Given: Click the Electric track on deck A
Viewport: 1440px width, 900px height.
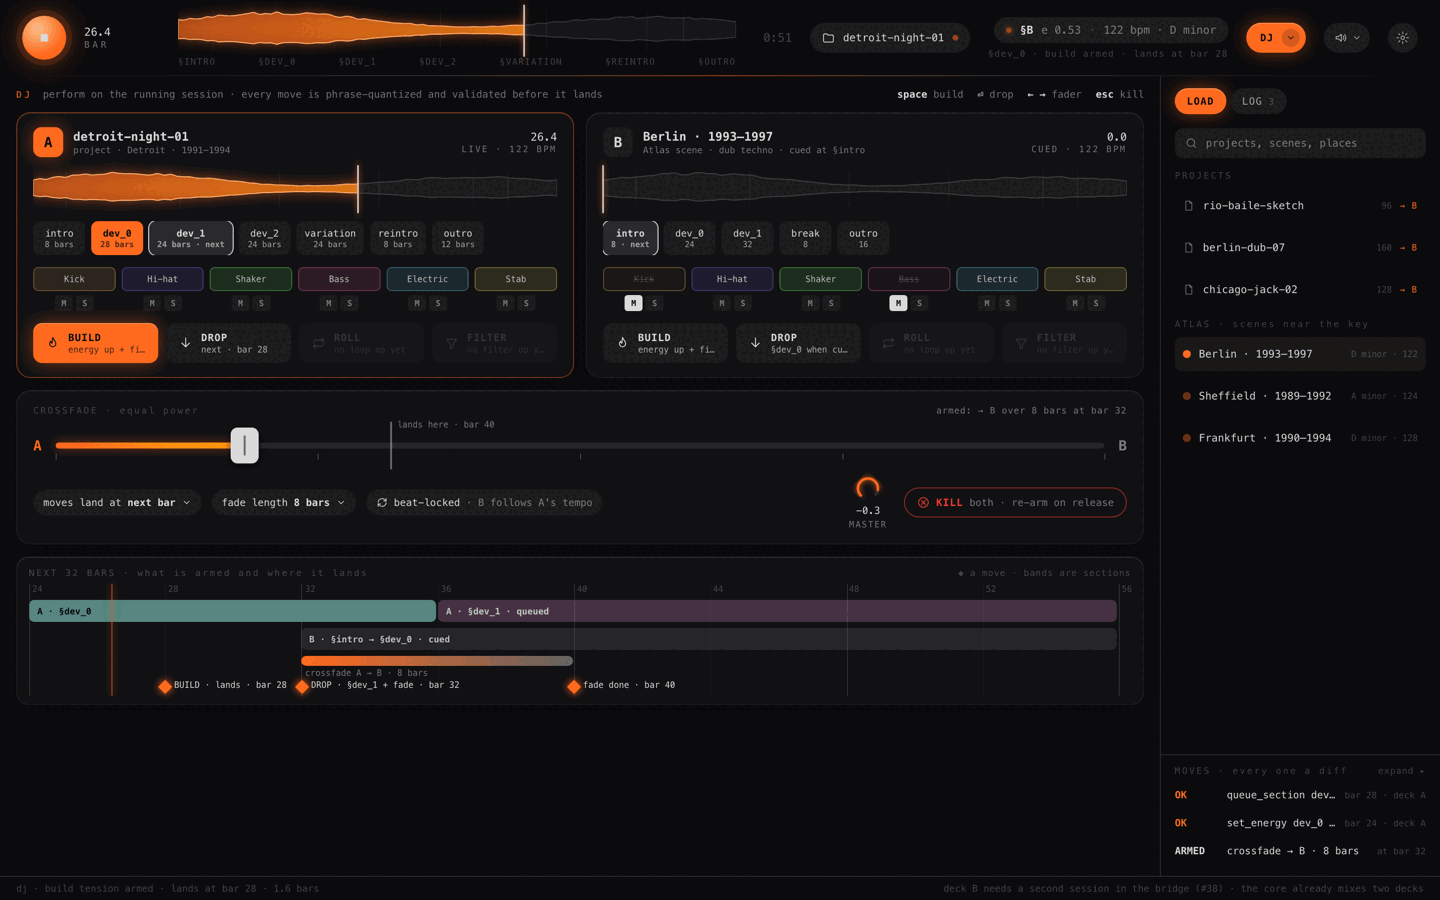Looking at the screenshot, I should [x=427, y=279].
